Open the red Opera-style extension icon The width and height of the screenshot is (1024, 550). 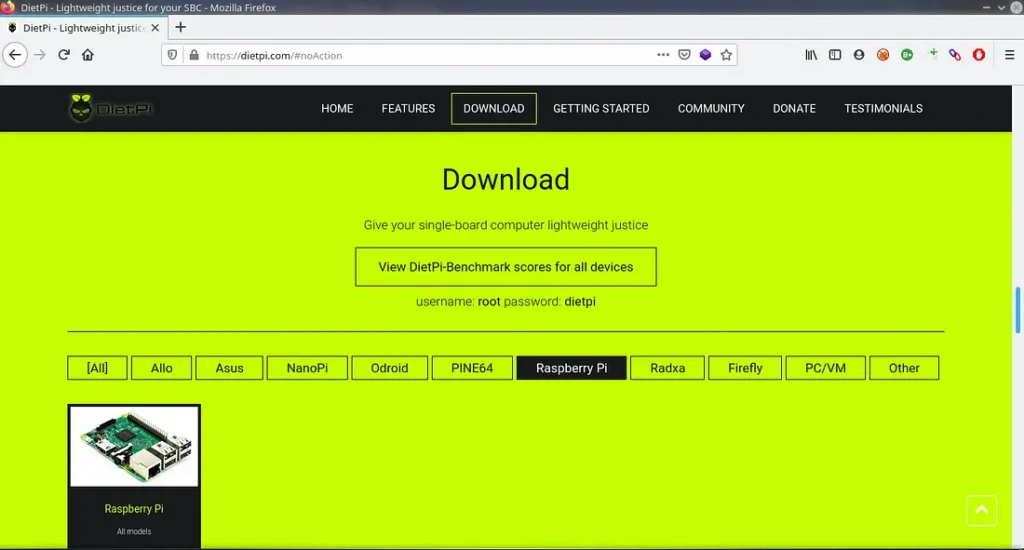pyautogui.click(x=978, y=55)
